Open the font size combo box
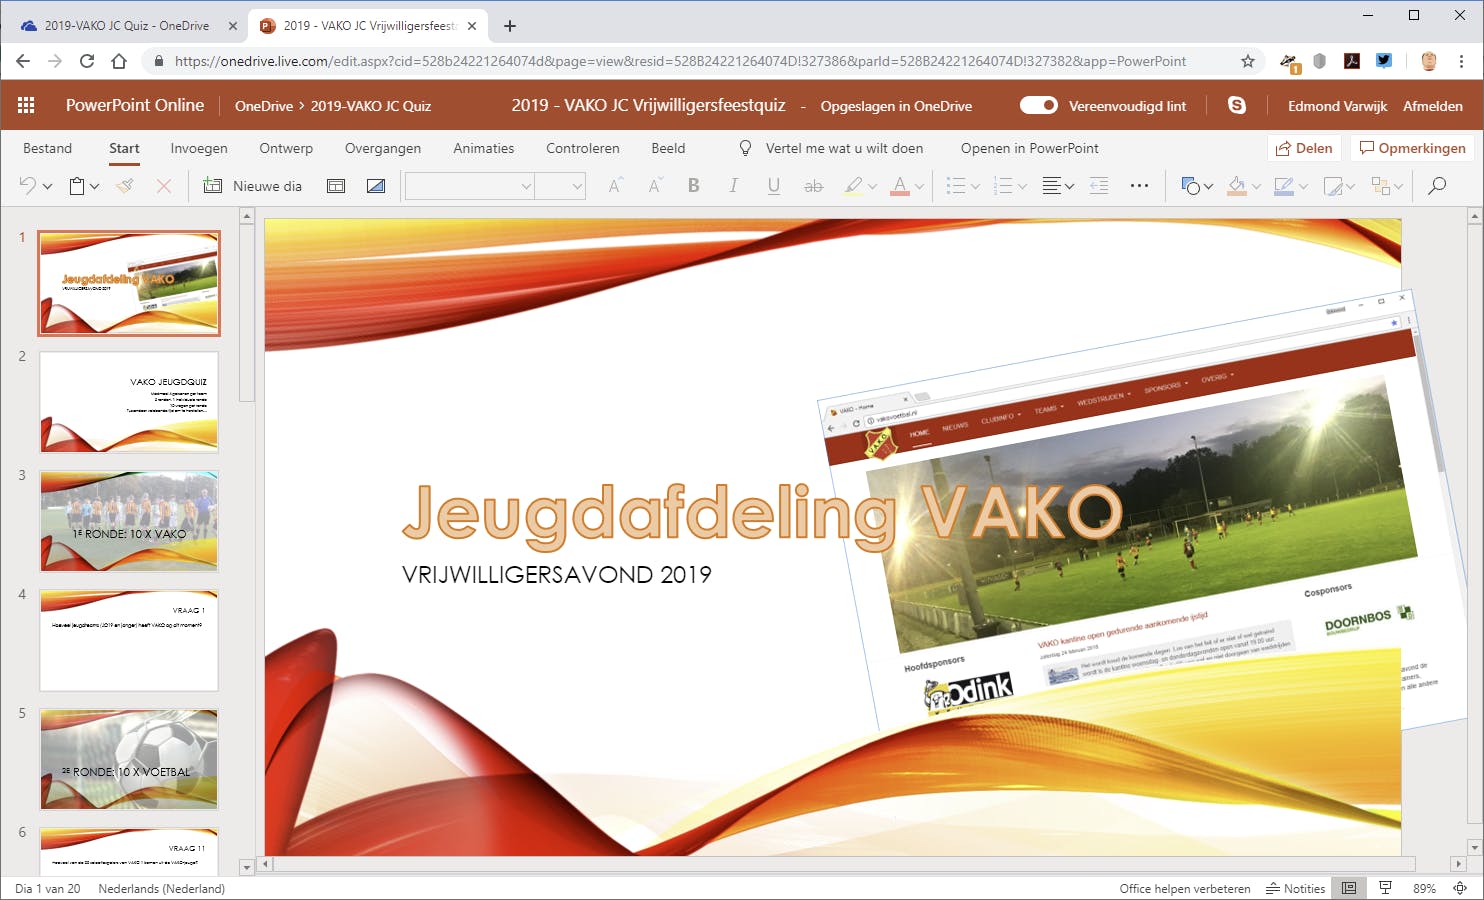 point(560,186)
